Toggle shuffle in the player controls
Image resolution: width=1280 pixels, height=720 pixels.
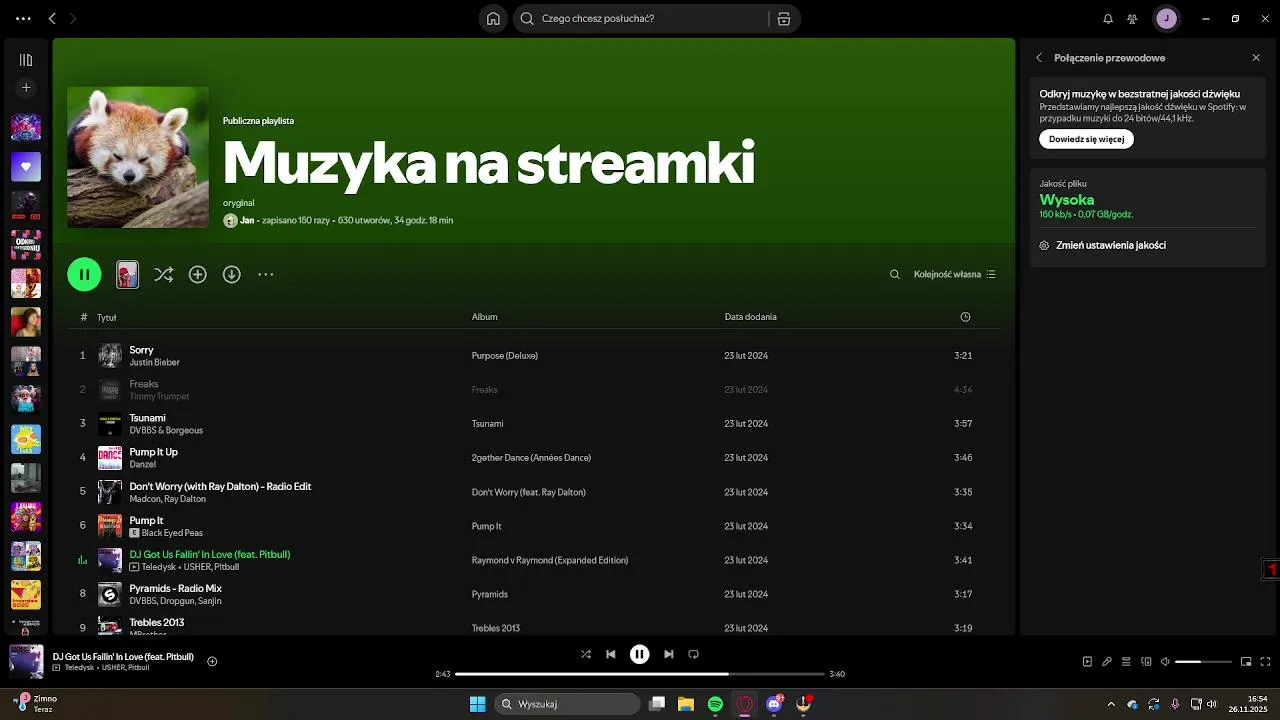click(586, 654)
